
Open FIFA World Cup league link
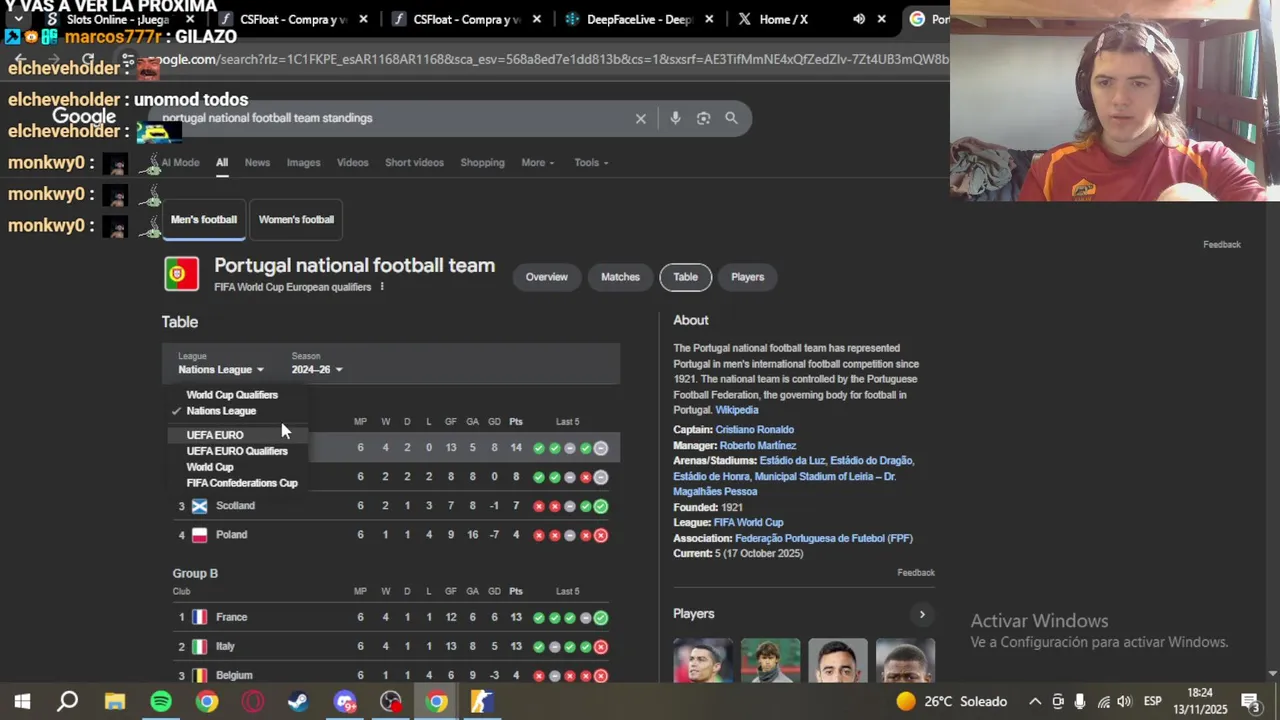[x=748, y=523]
